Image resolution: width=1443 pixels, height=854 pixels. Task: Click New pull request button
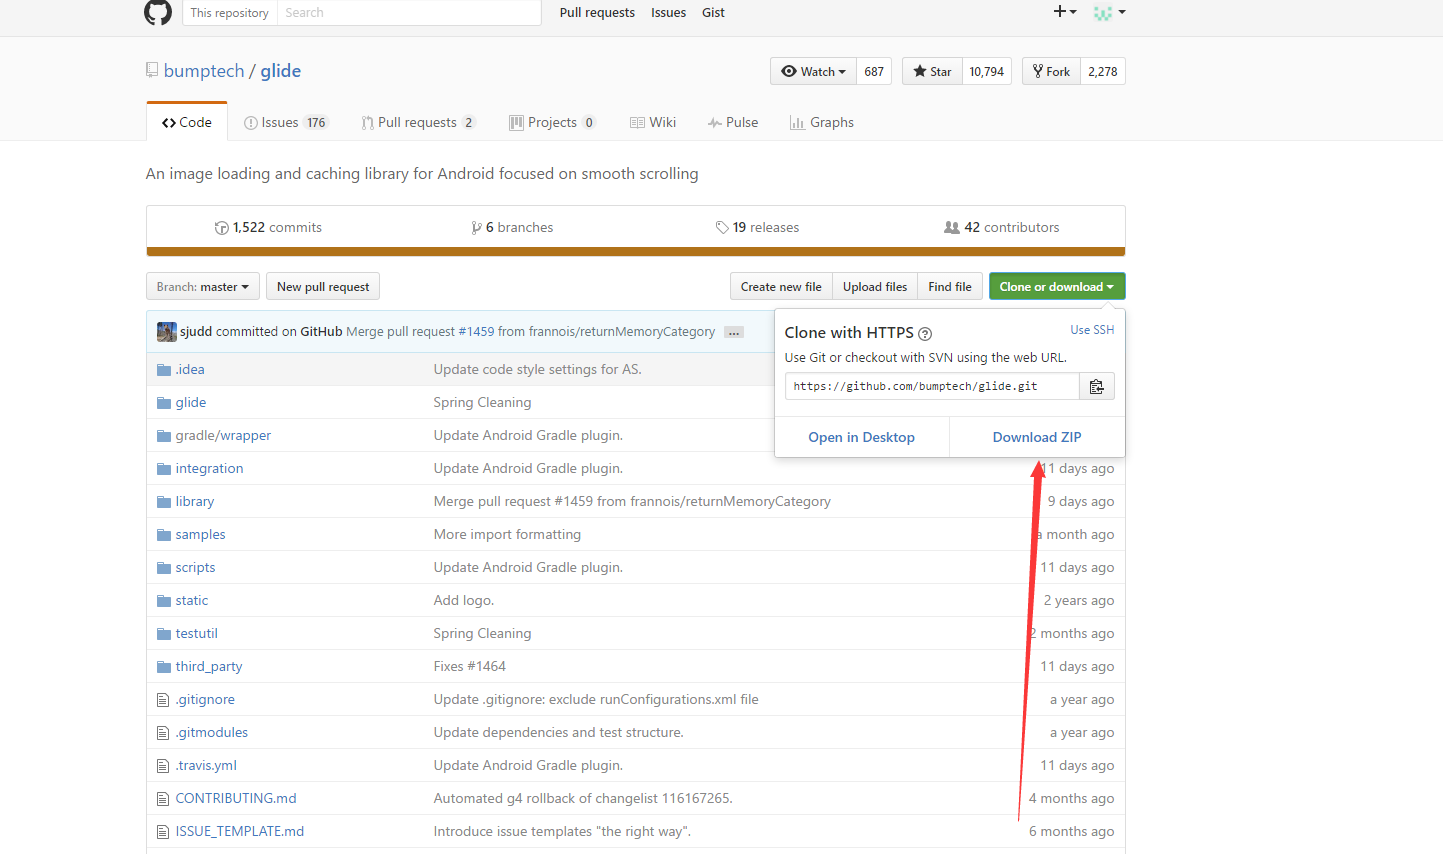coord(323,287)
